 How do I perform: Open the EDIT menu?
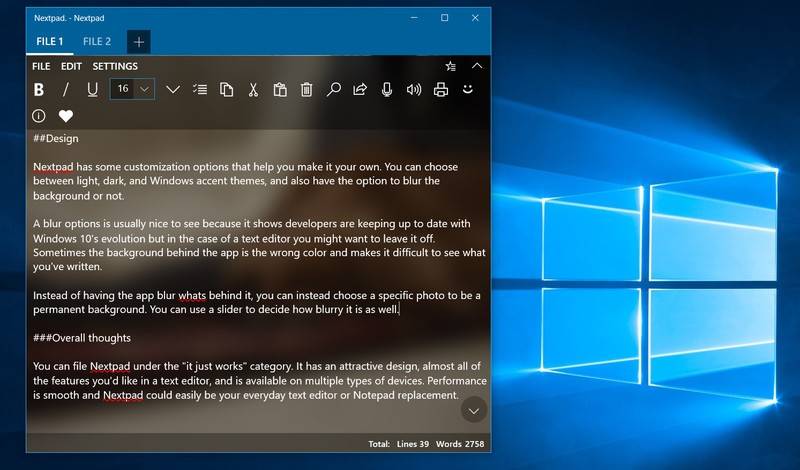71,66
